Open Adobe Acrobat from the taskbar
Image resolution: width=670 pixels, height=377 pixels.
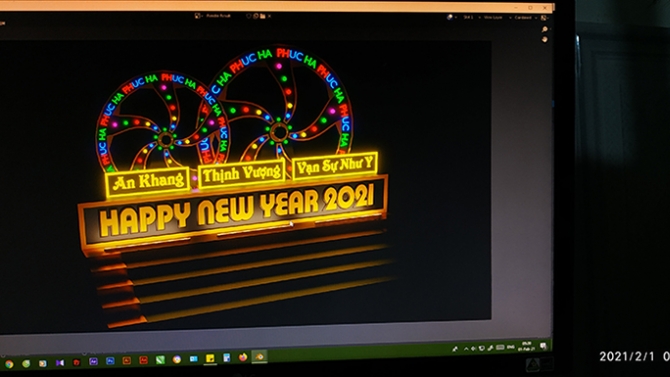coord(143,360)
